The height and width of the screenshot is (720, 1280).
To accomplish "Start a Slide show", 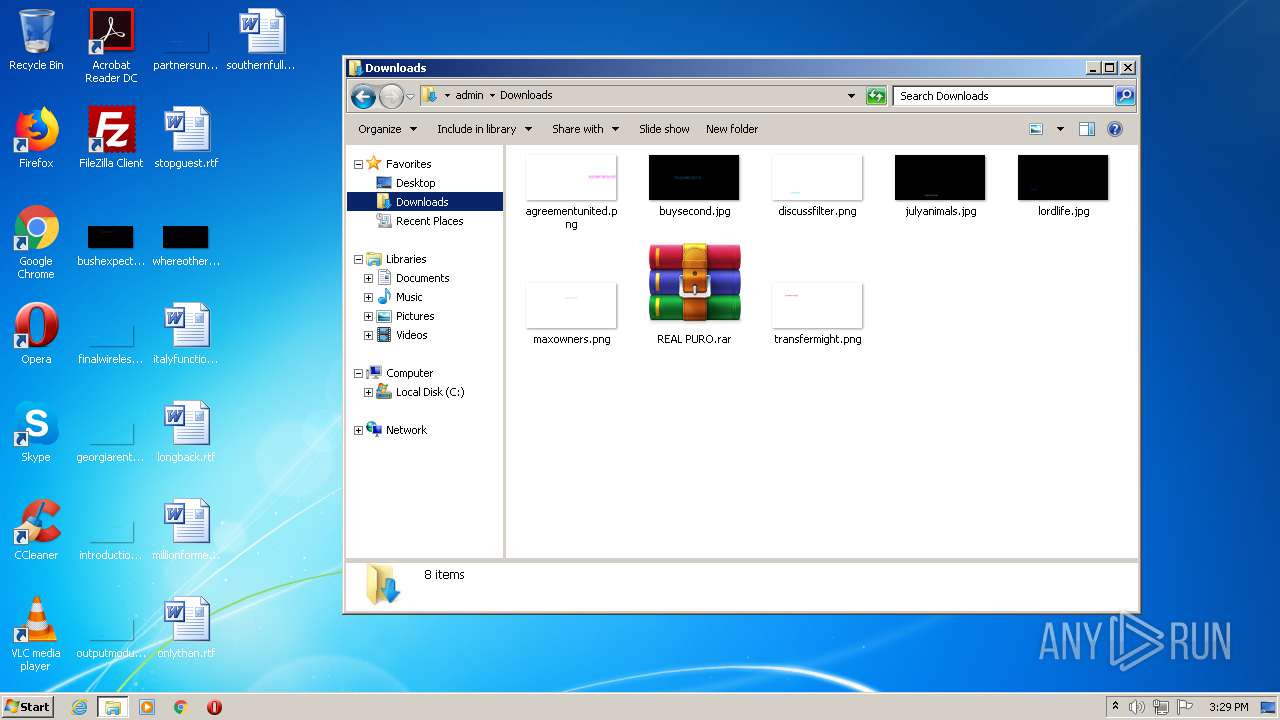I will [x=664, y=129].
